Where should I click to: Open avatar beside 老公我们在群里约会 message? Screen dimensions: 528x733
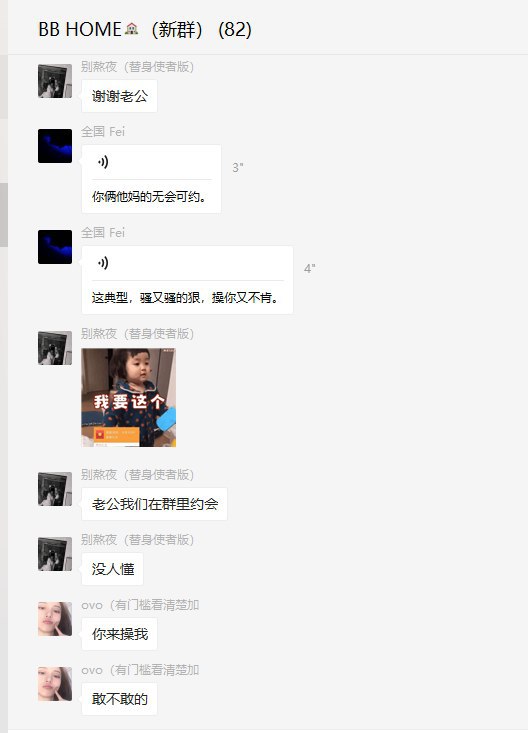(55, 489)
